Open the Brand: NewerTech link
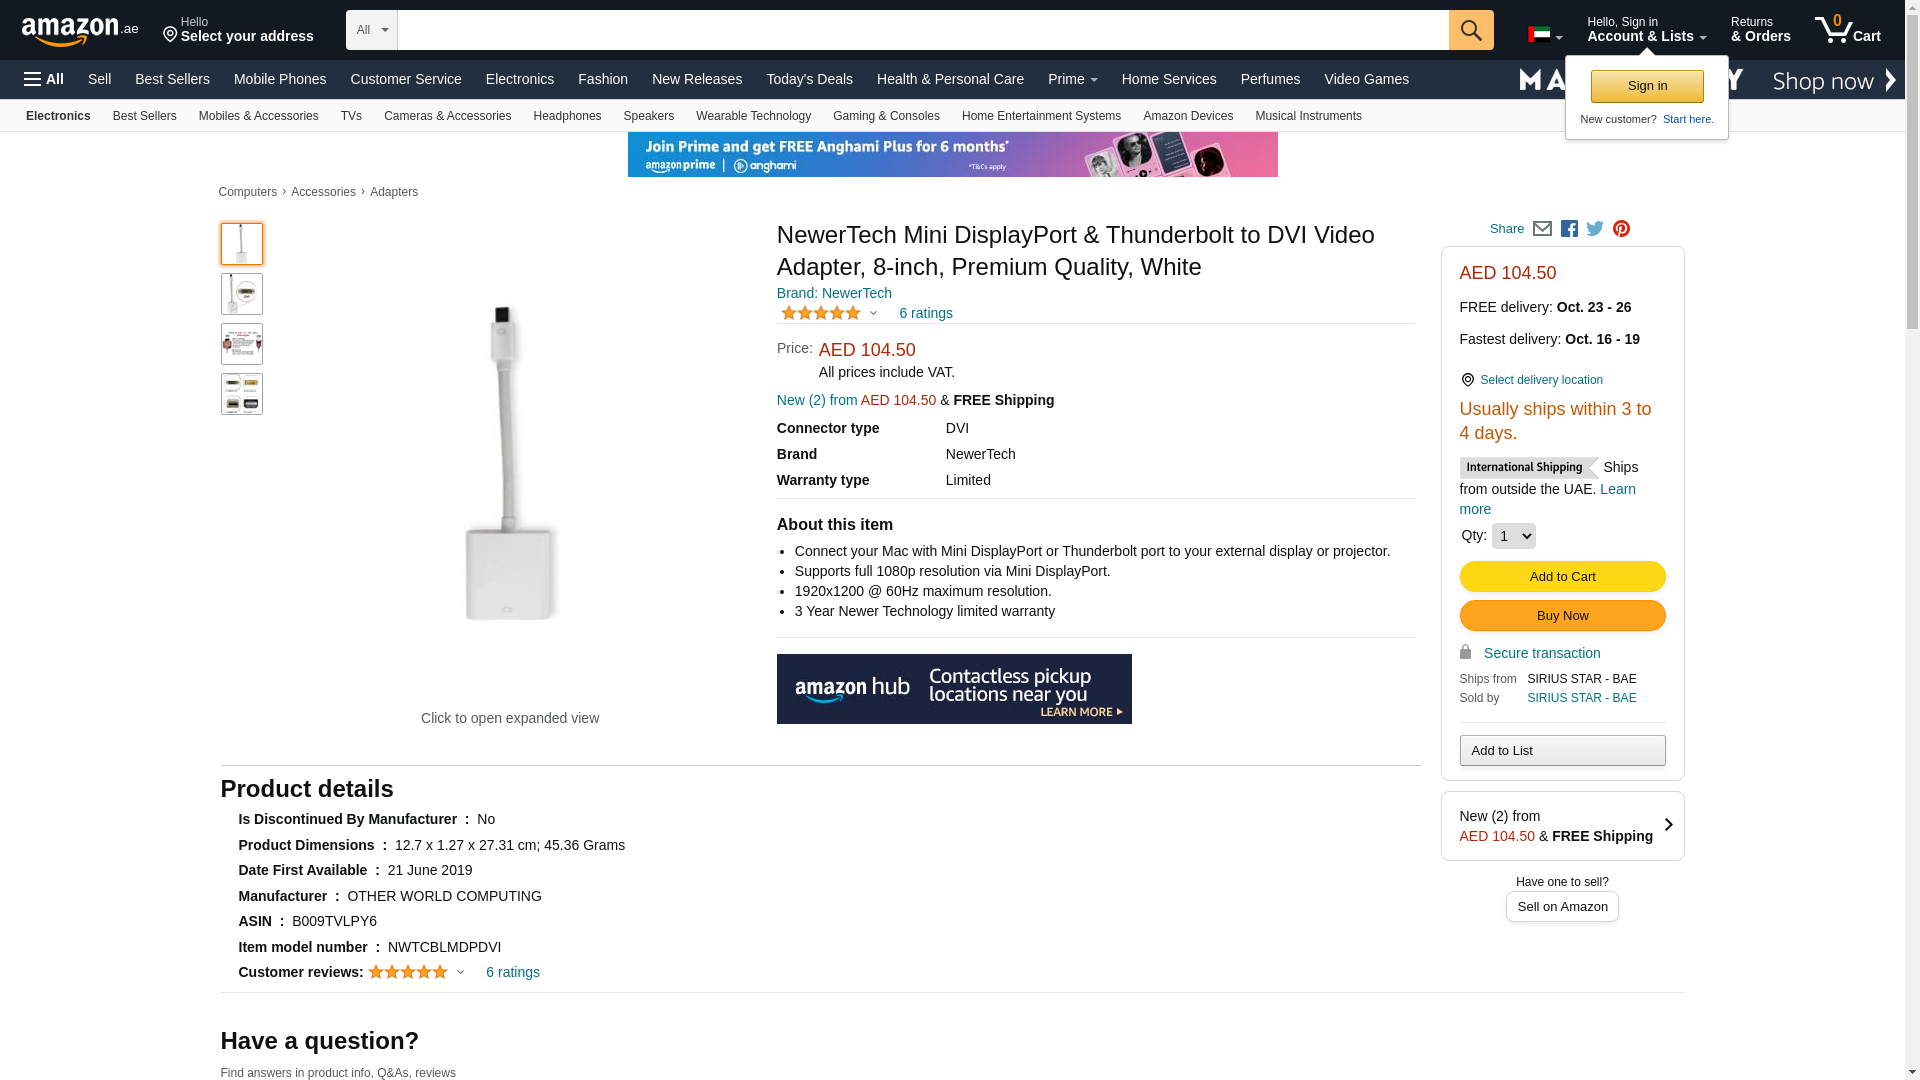Image resolution: width=1920 pixels, height=1080 pixels. pos(834,293)
